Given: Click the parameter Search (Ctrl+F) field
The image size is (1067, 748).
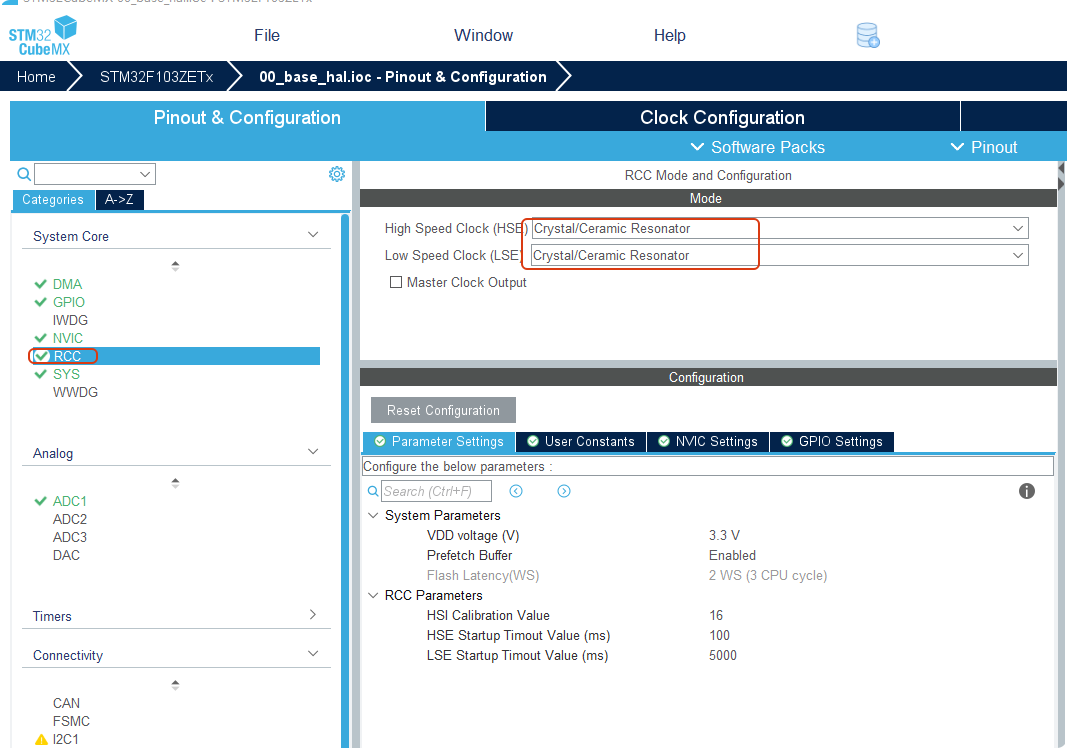Looking at the screenshot, I should point(436,491).
